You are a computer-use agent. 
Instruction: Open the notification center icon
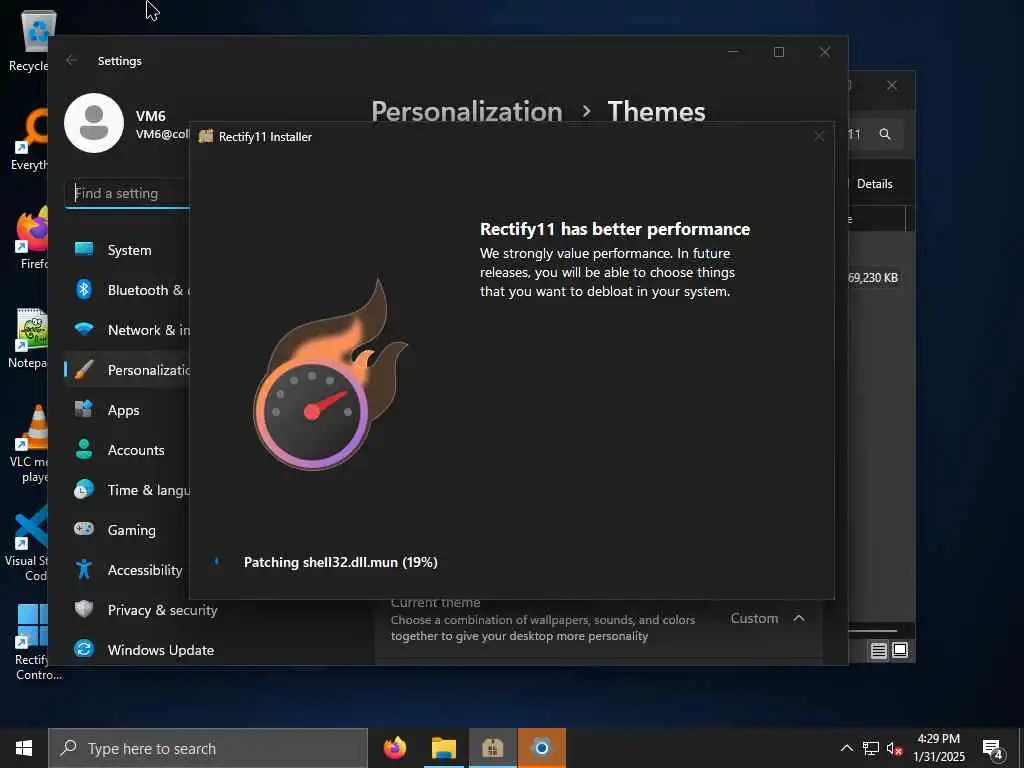993,750
